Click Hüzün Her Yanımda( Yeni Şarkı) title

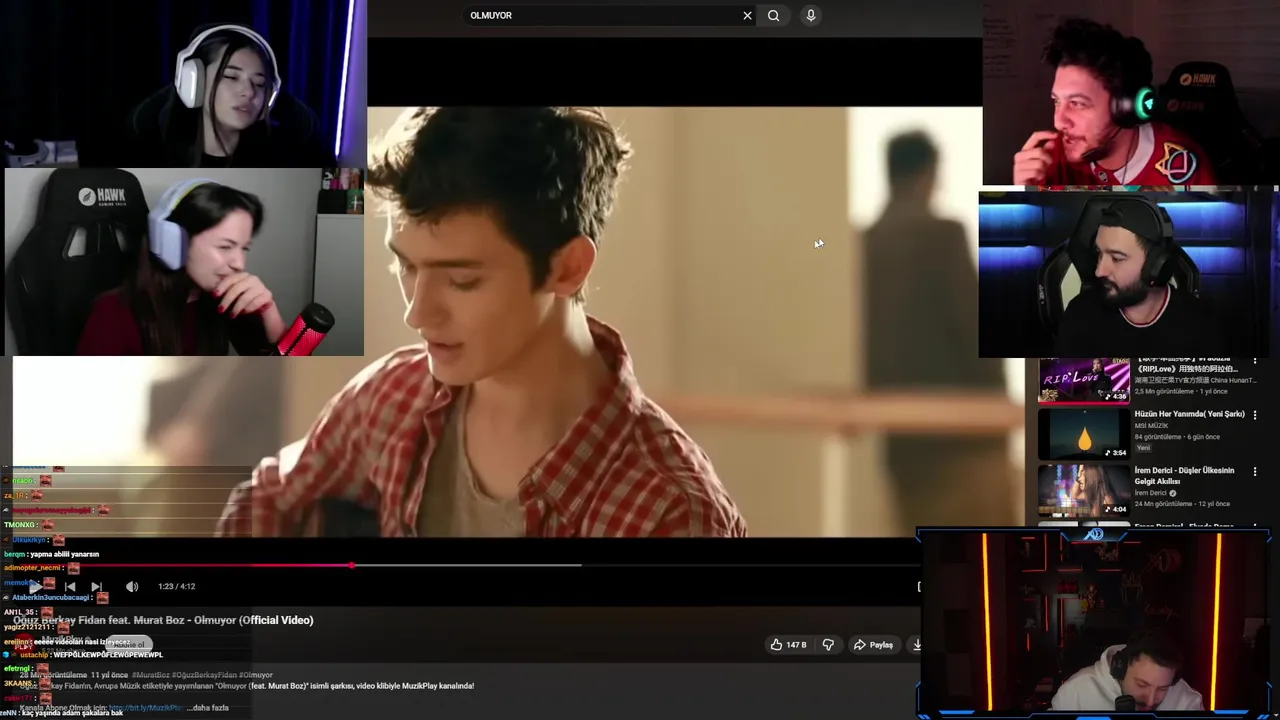[x=1189, y=414]
